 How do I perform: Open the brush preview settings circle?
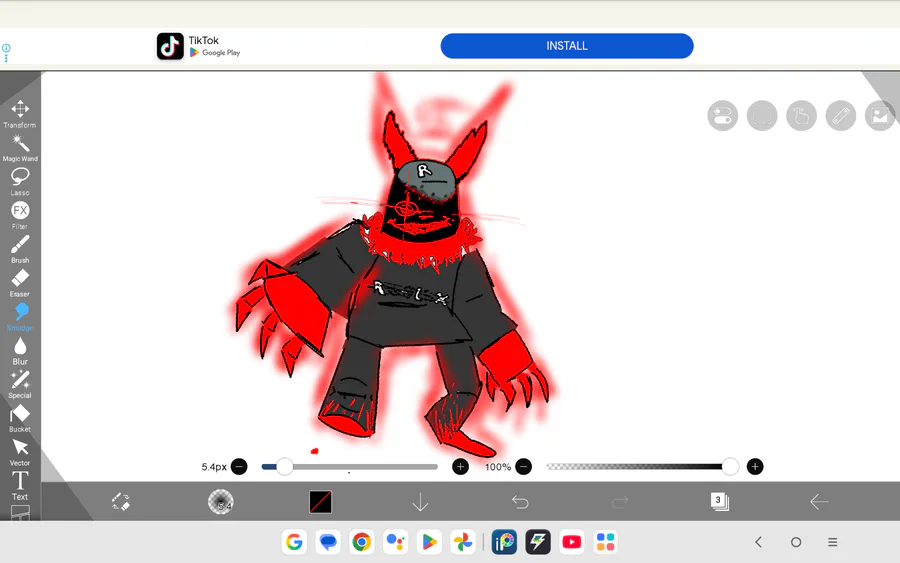click(x=220, y=502)
